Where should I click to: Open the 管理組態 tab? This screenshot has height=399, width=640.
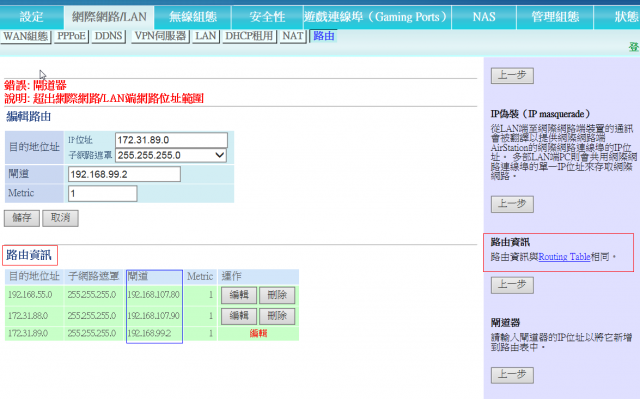coord(555,17)
